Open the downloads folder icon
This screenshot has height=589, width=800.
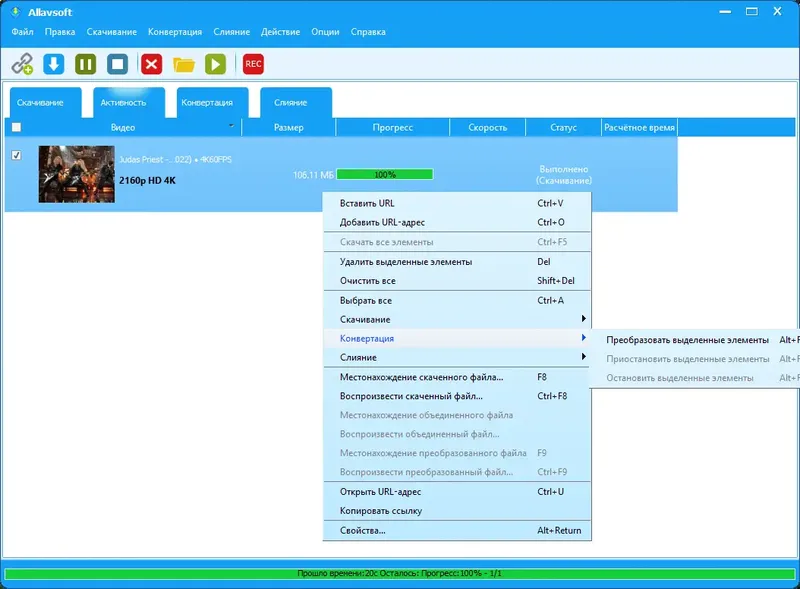point(185,62)
